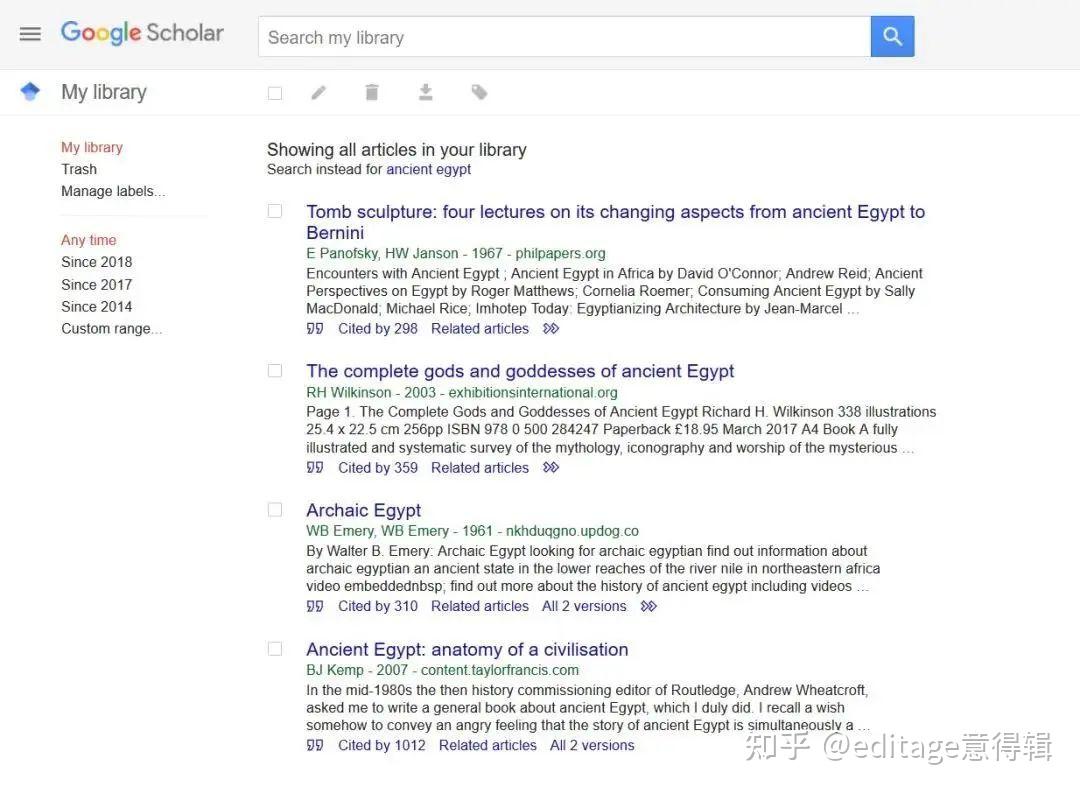Show more actions for Archaic Egypt result
This screenshot has width=1080, height=794.
click(x=649, y=606)
